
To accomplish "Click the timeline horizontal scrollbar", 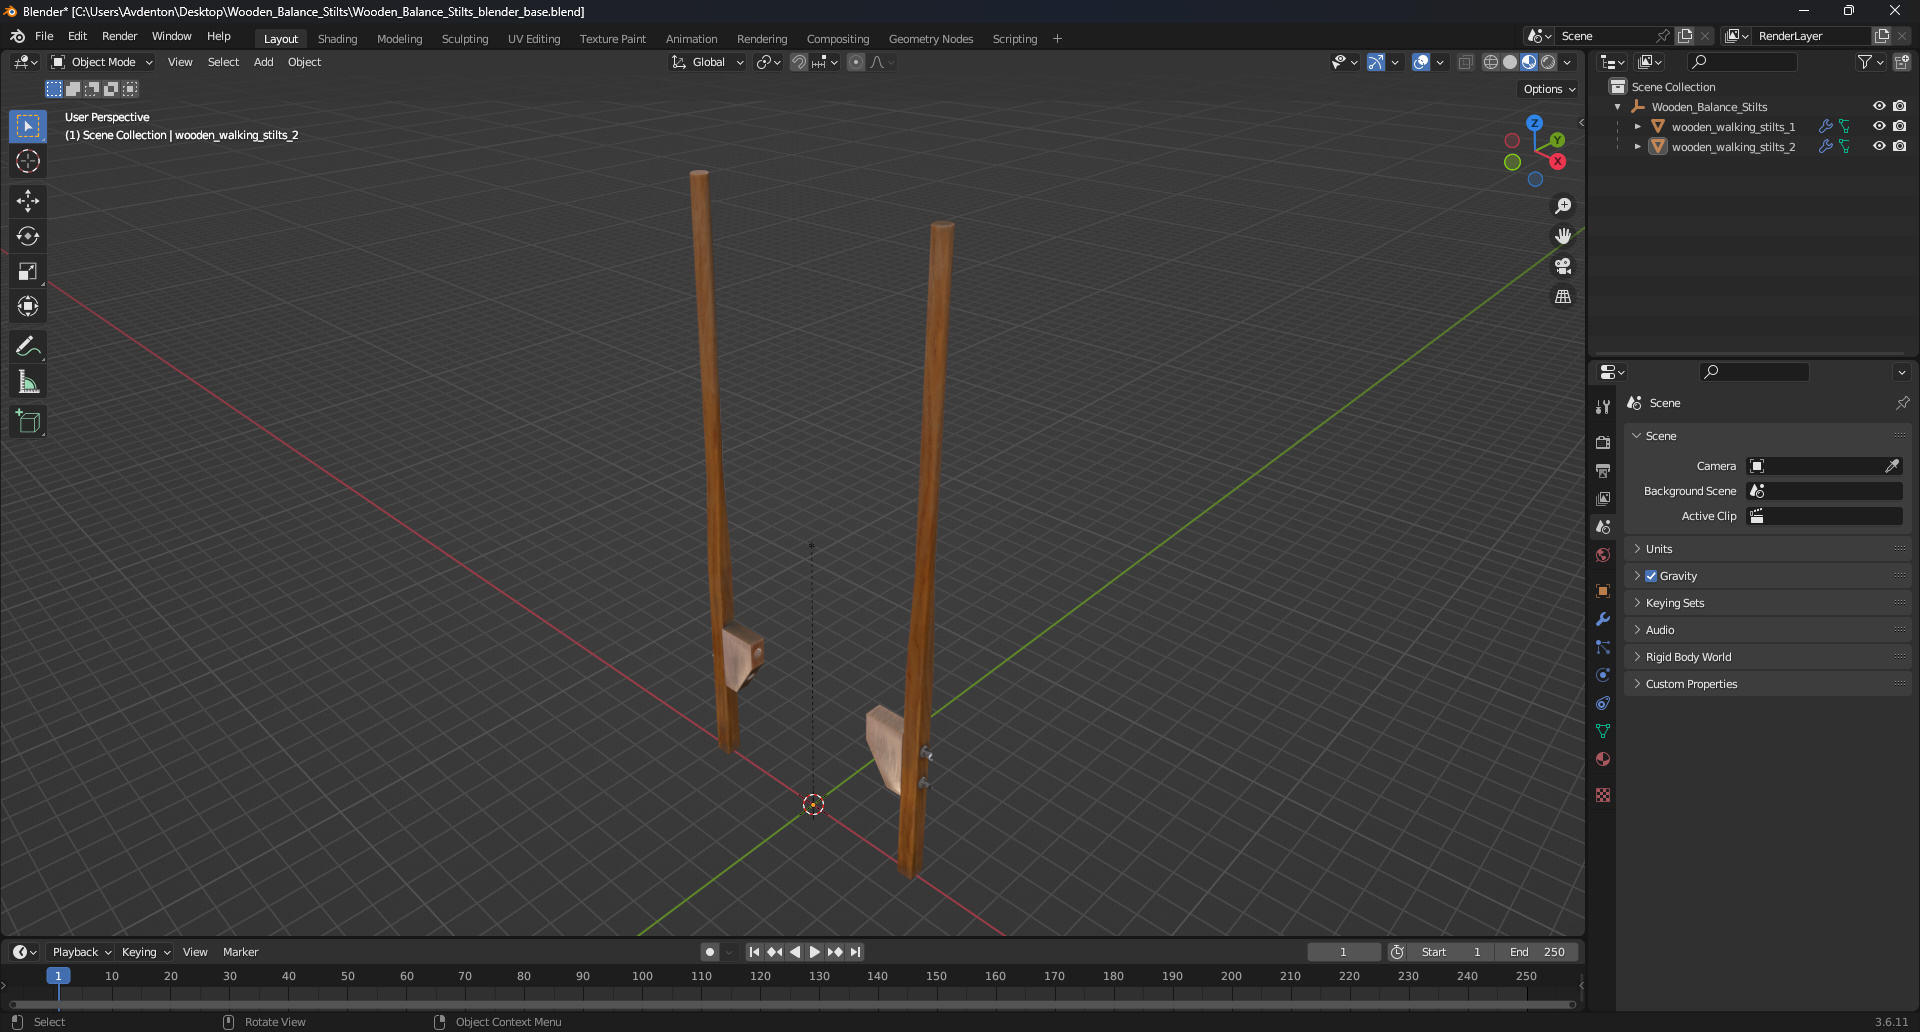I will pyautogui.click(x=792, y=1004).
